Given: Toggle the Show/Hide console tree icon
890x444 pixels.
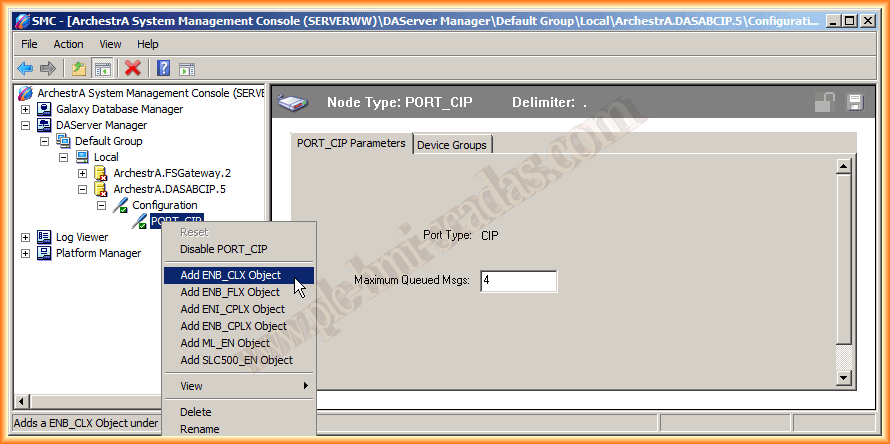Looking at the screenshot, I should pos(101,68).
